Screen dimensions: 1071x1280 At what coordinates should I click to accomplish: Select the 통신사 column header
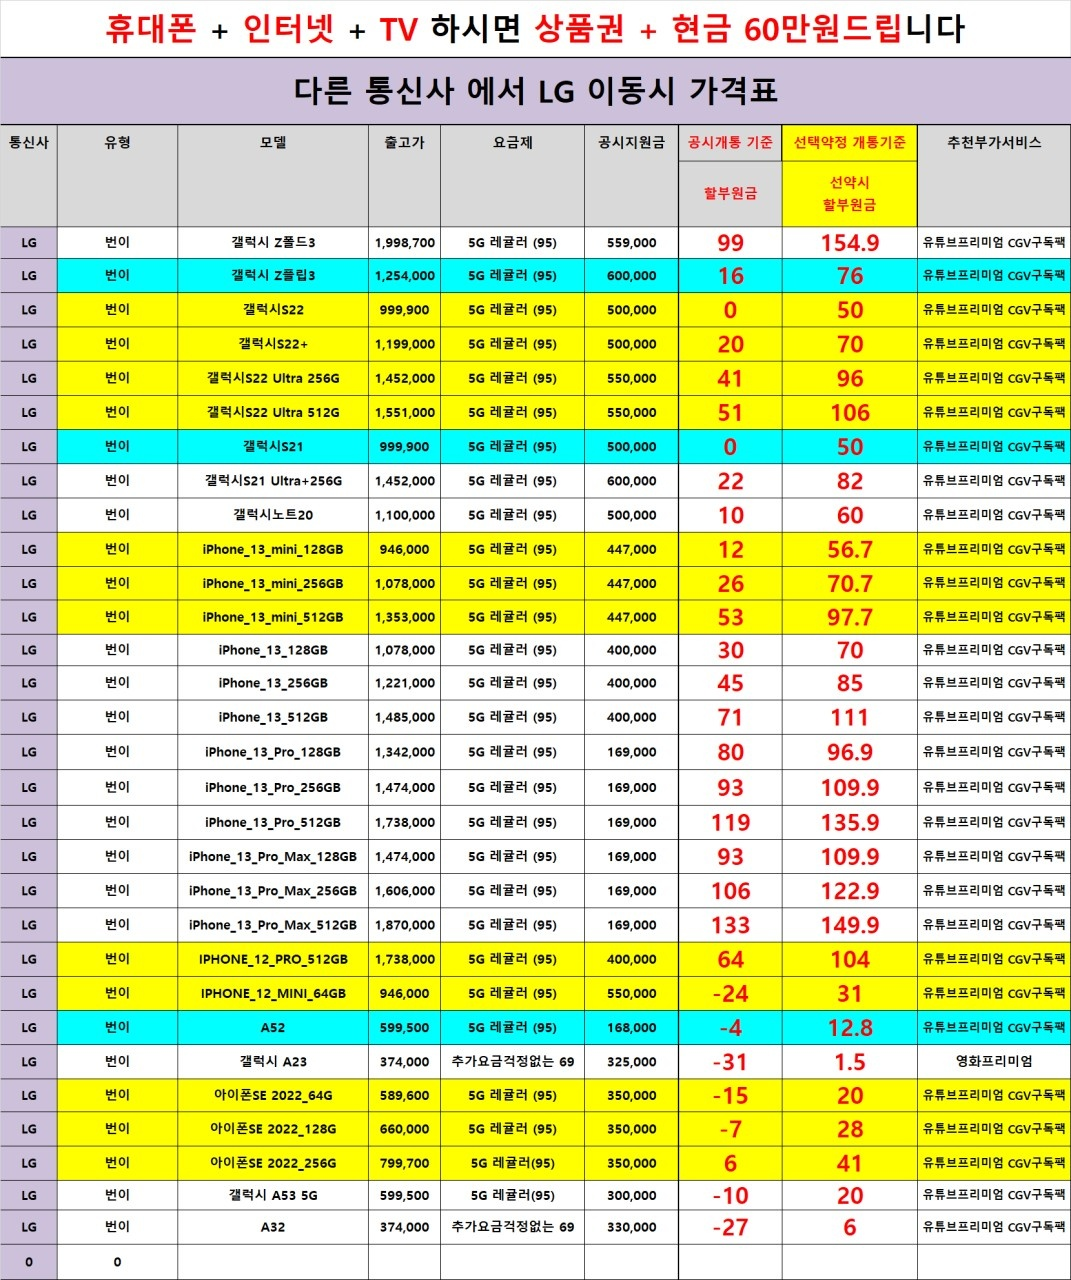click(x=28, y=143)
